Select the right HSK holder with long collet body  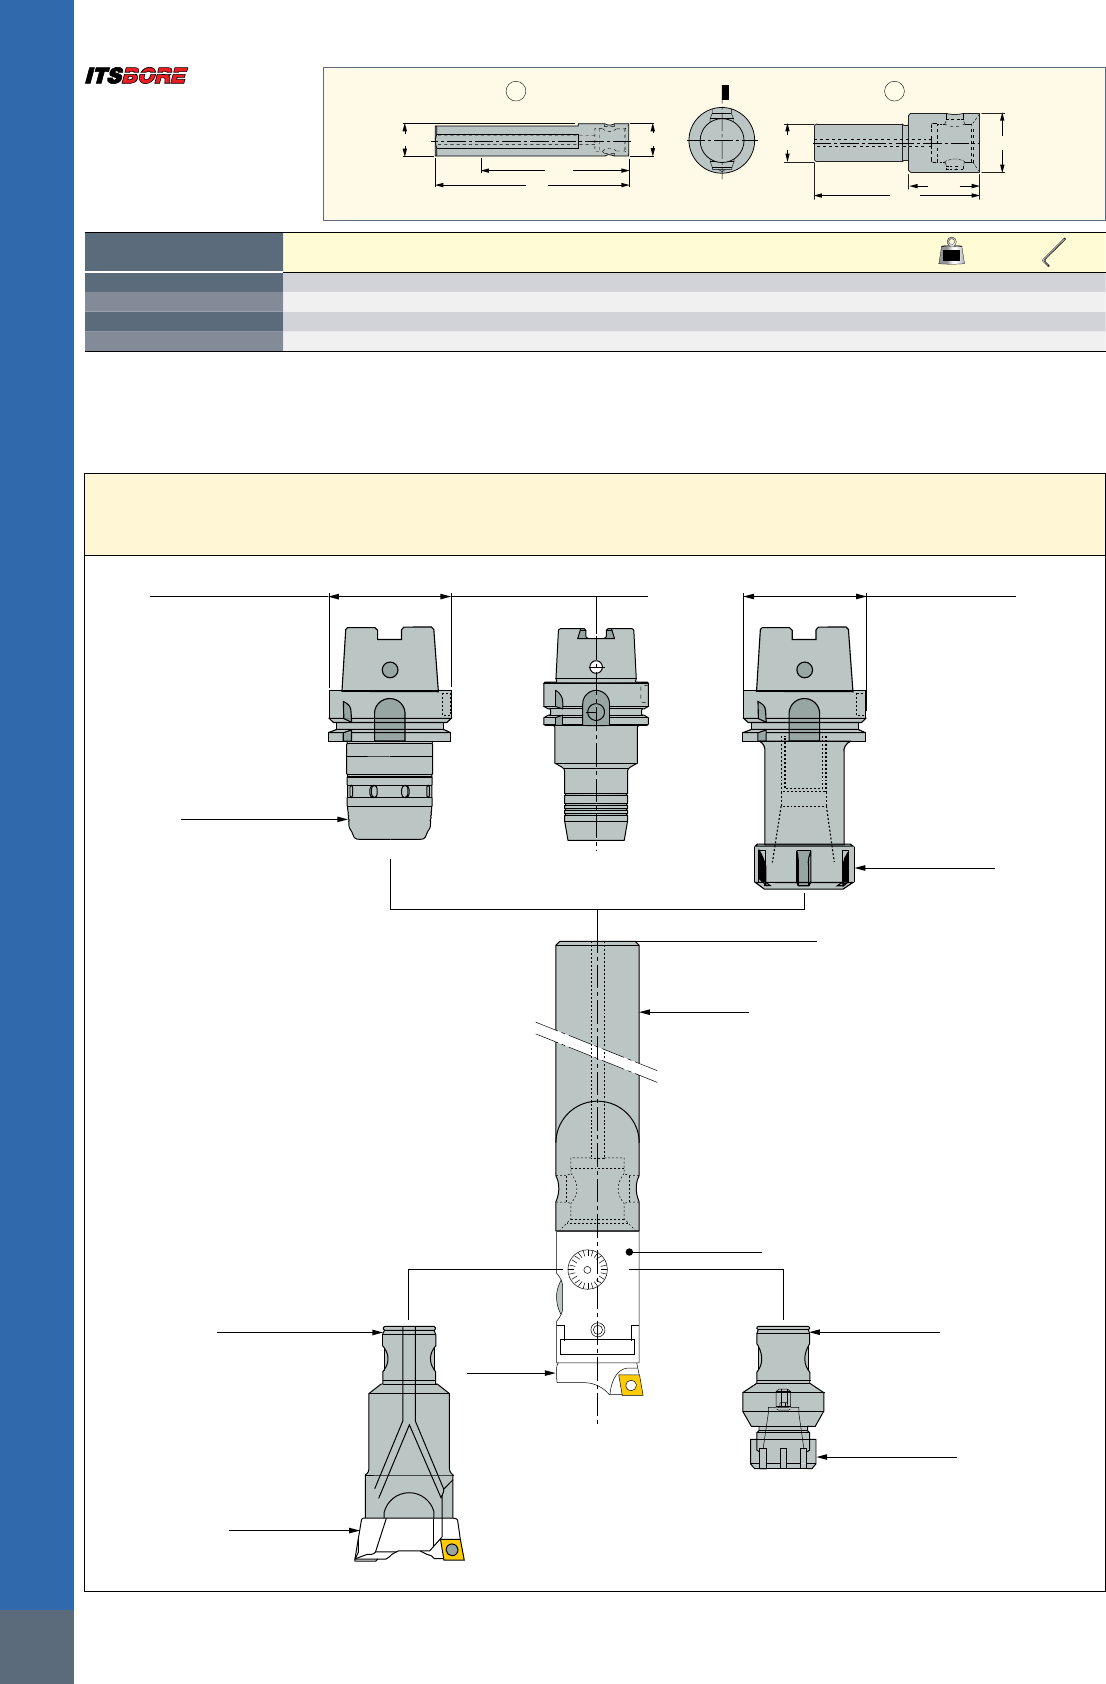[804, 757]
